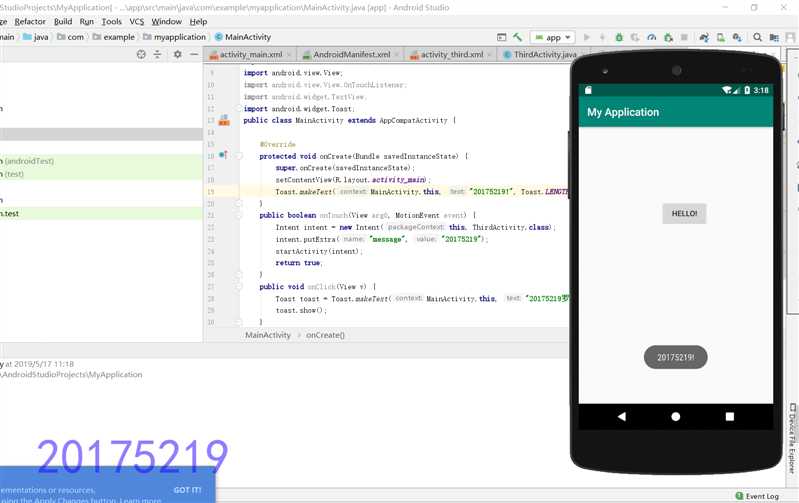Click the Profile app gauge icon
799x503 pixels.
coord(652,37)
